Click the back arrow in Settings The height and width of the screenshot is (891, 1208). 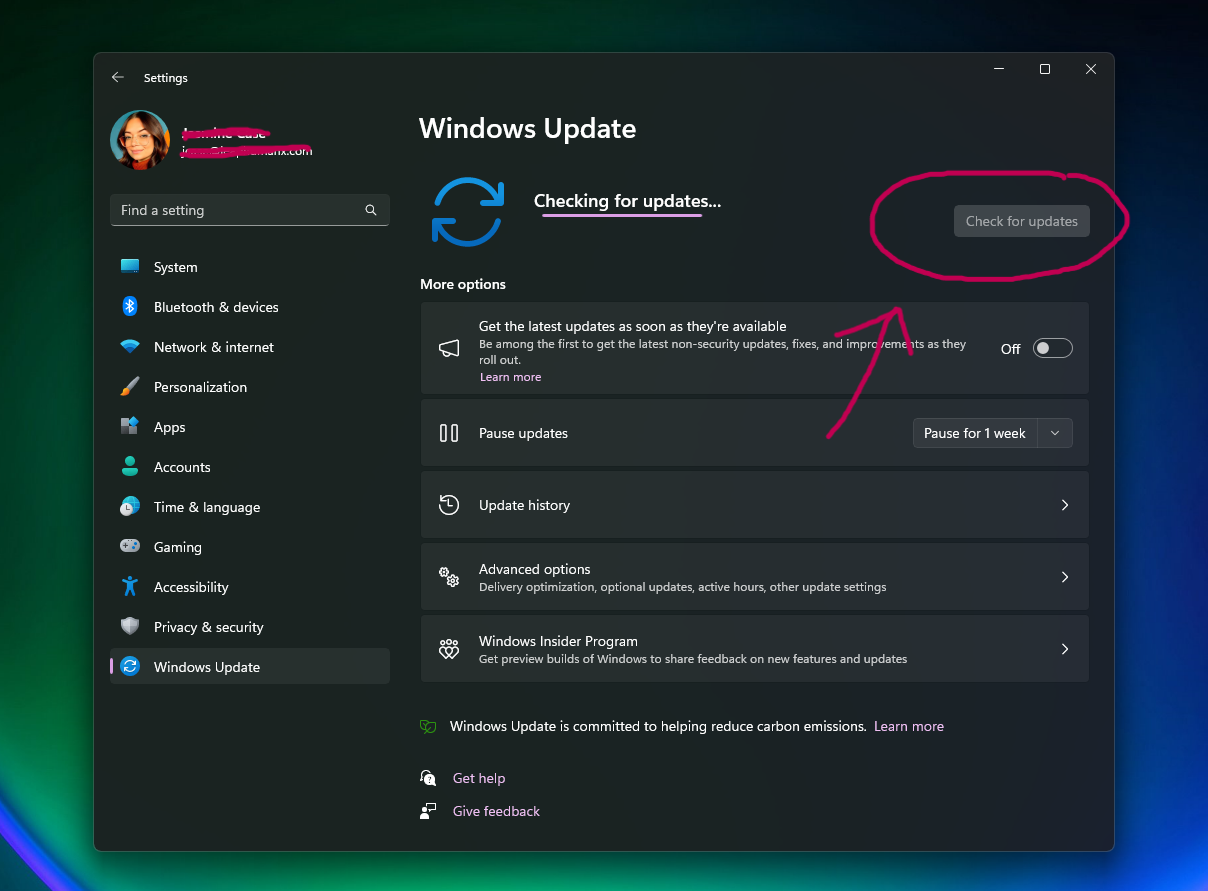118,77
